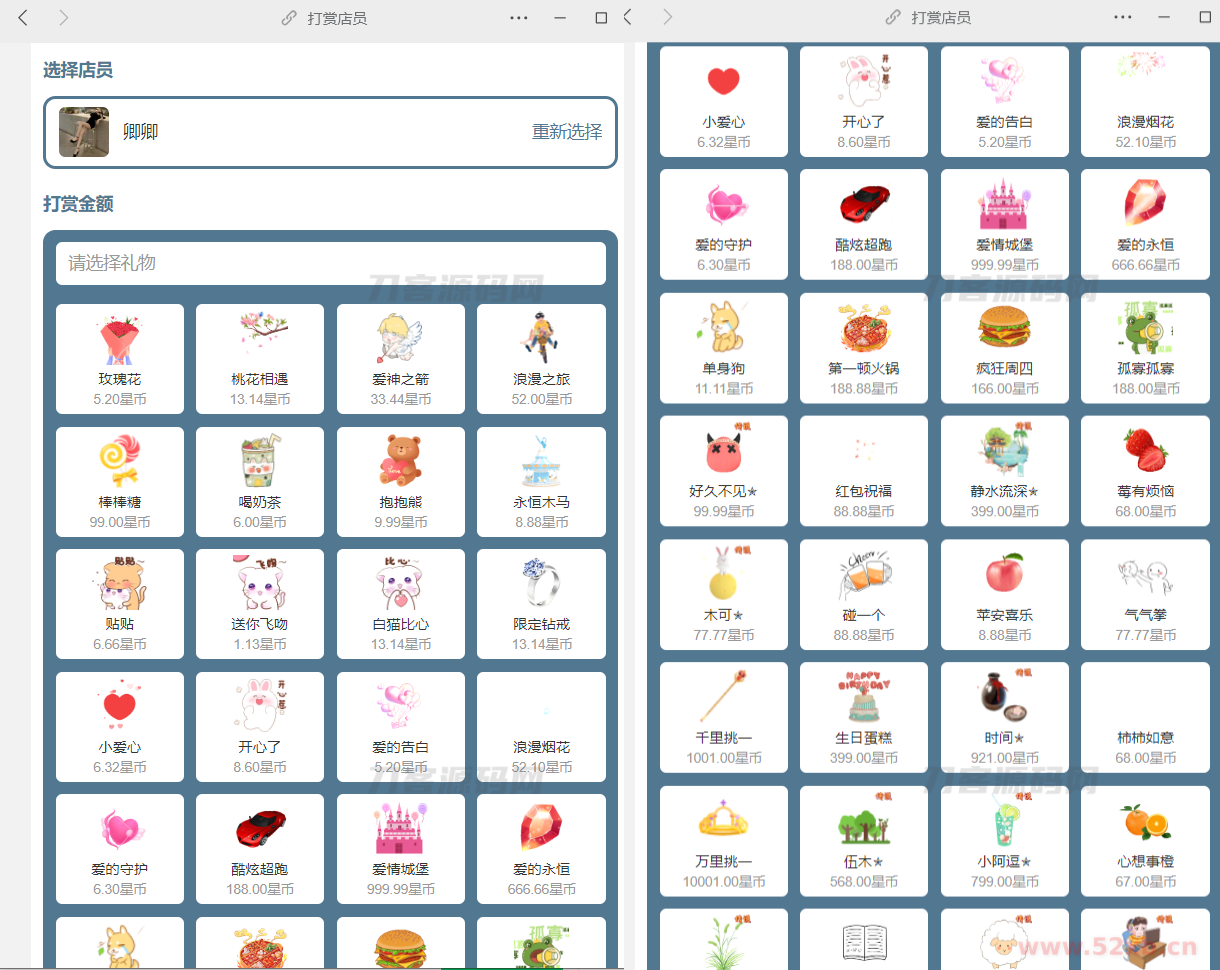This screenshot has width=1220, height=970.
Task: Select the 莓有烦恼 strawberry gift
Action: click(x=1145, y=470)
